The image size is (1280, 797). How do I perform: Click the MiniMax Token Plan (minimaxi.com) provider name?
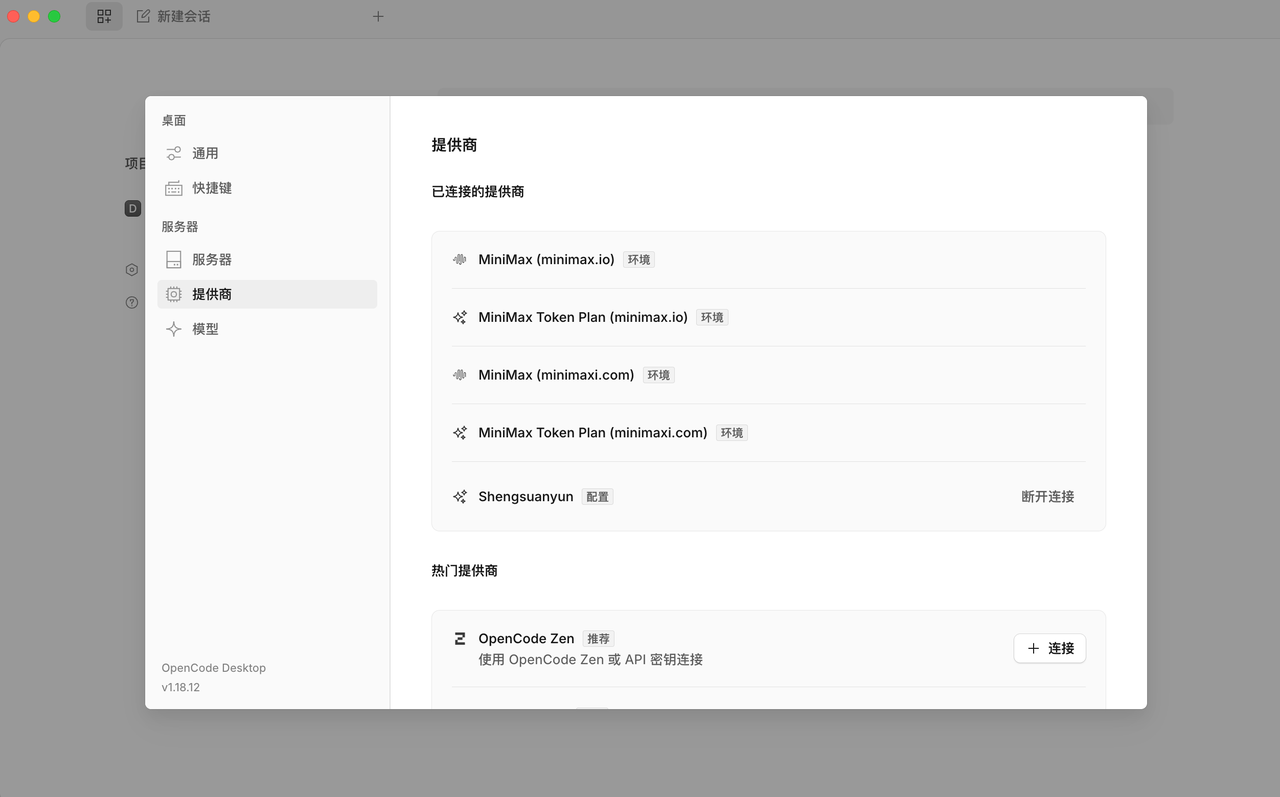point(593,433)
